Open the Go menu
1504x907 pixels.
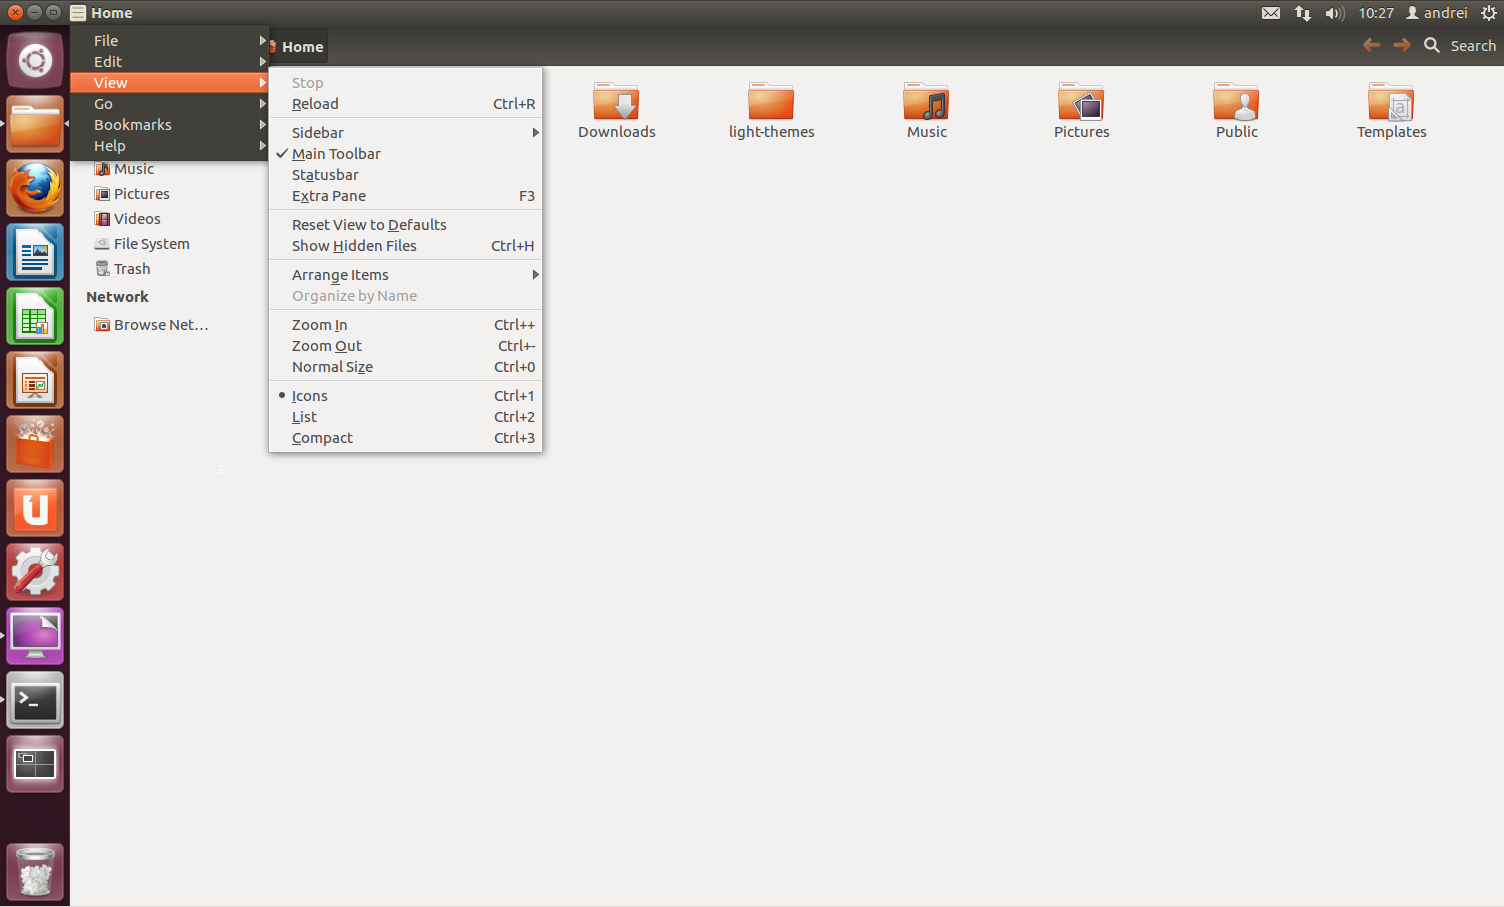[x=103, y=103]
